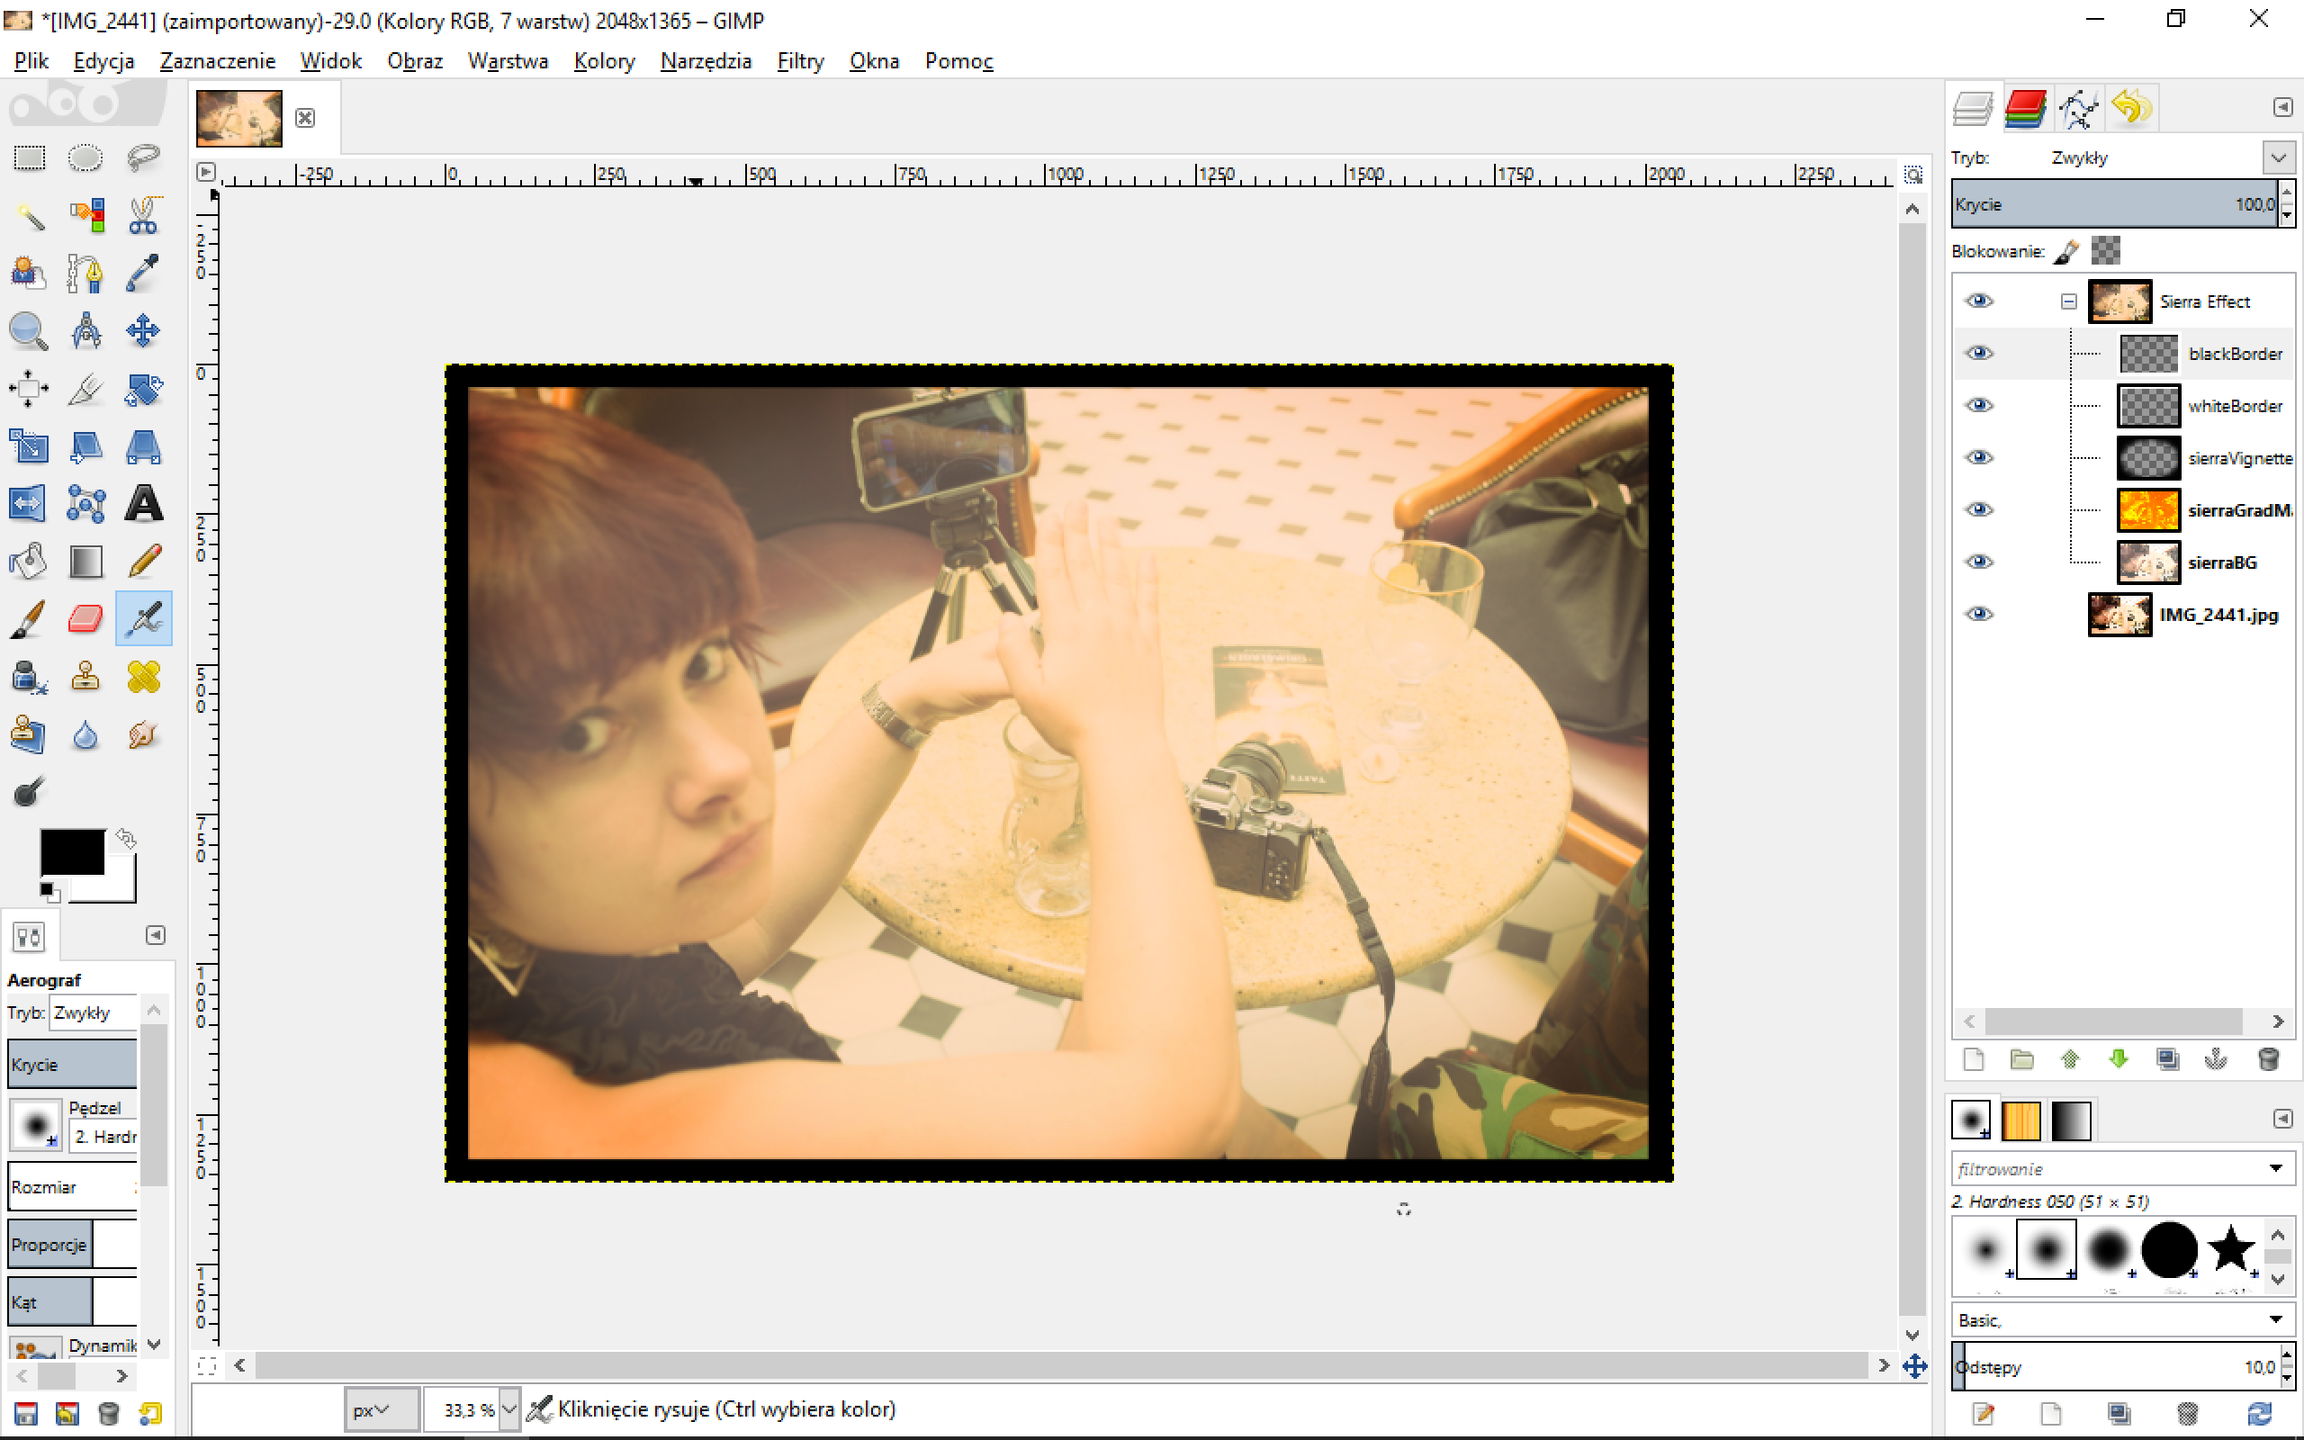Select the Smudge tool
The height and width of the screenshot is (1440, 2304).
pyautogui.click(x=143, y=735)
